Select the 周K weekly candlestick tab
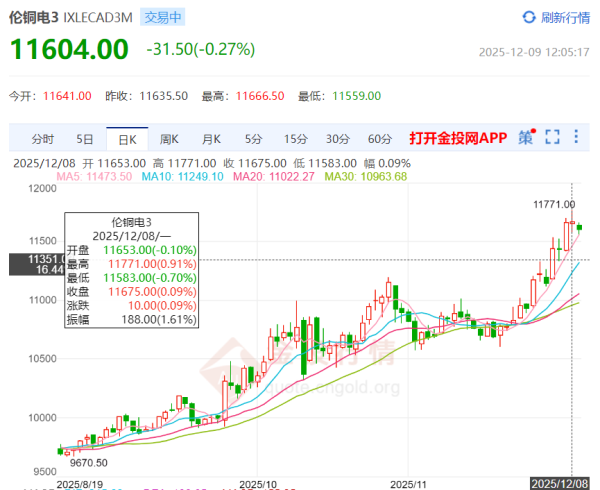This screenshot has height=490, width=600. (x=169, y=139)
